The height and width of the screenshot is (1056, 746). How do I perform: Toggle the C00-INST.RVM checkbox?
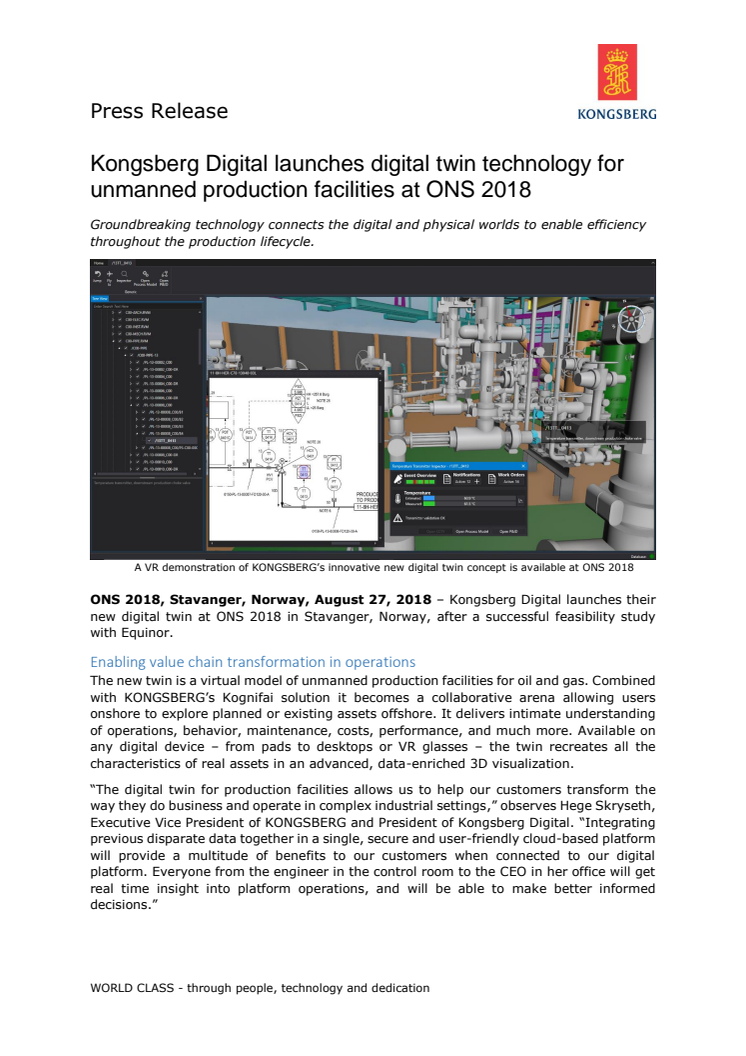[120, 327]
